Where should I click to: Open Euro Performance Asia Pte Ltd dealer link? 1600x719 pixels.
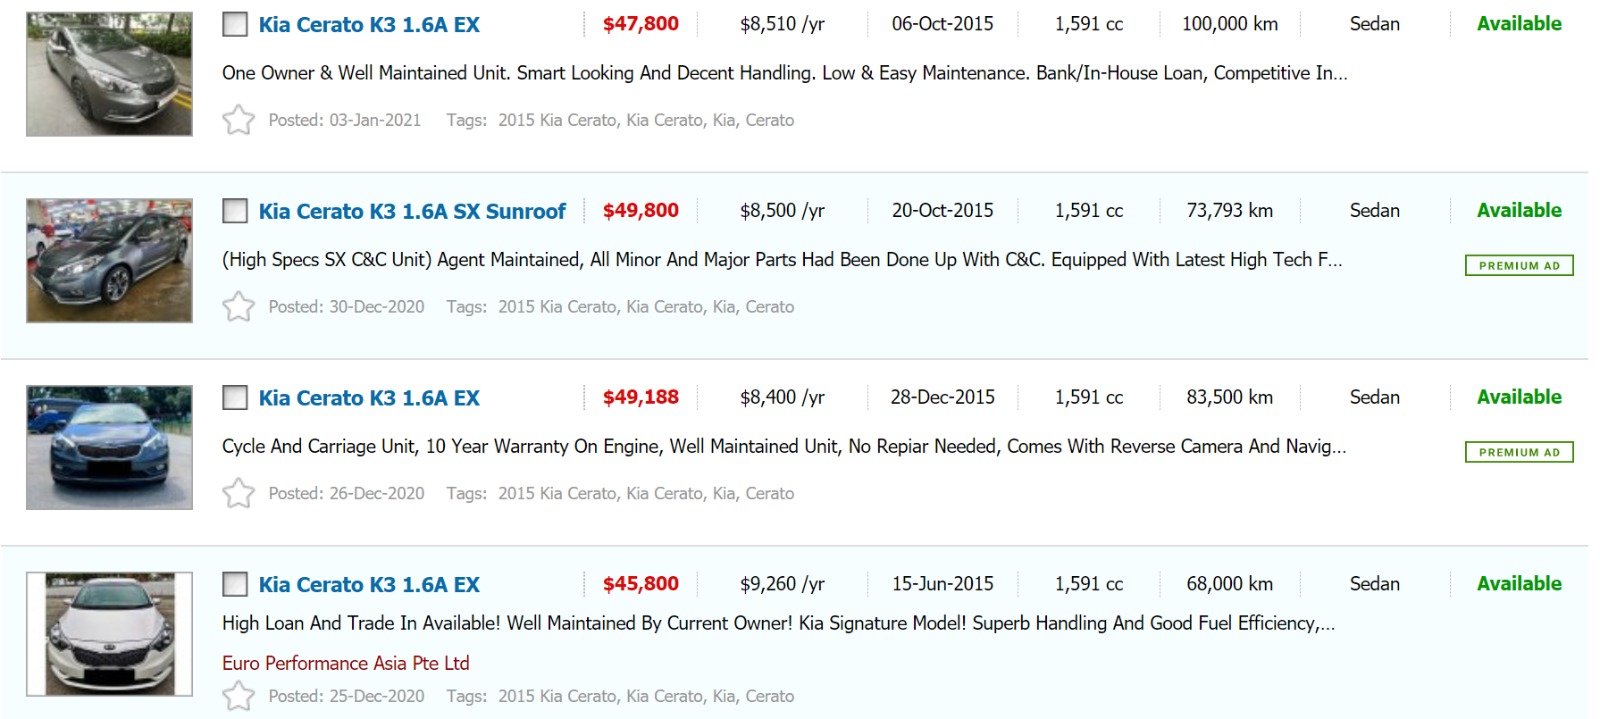click(x=345, y=663)
